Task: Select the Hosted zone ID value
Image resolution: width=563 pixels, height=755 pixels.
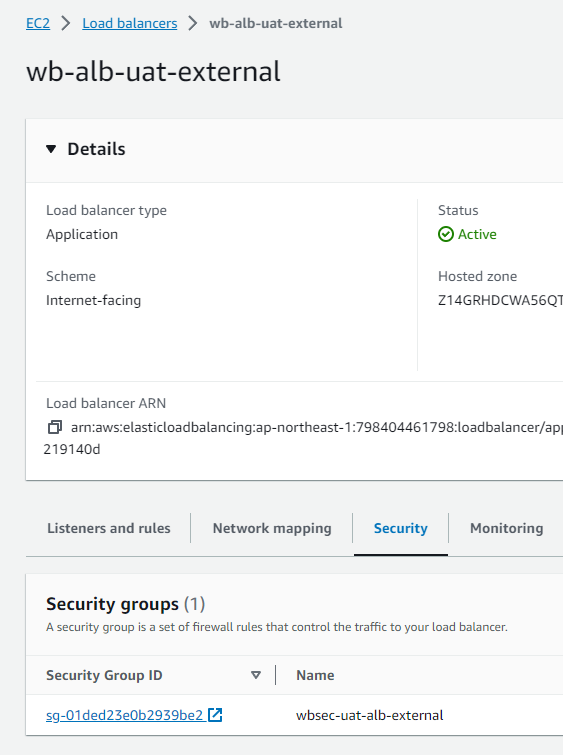Action: (500, 300)
